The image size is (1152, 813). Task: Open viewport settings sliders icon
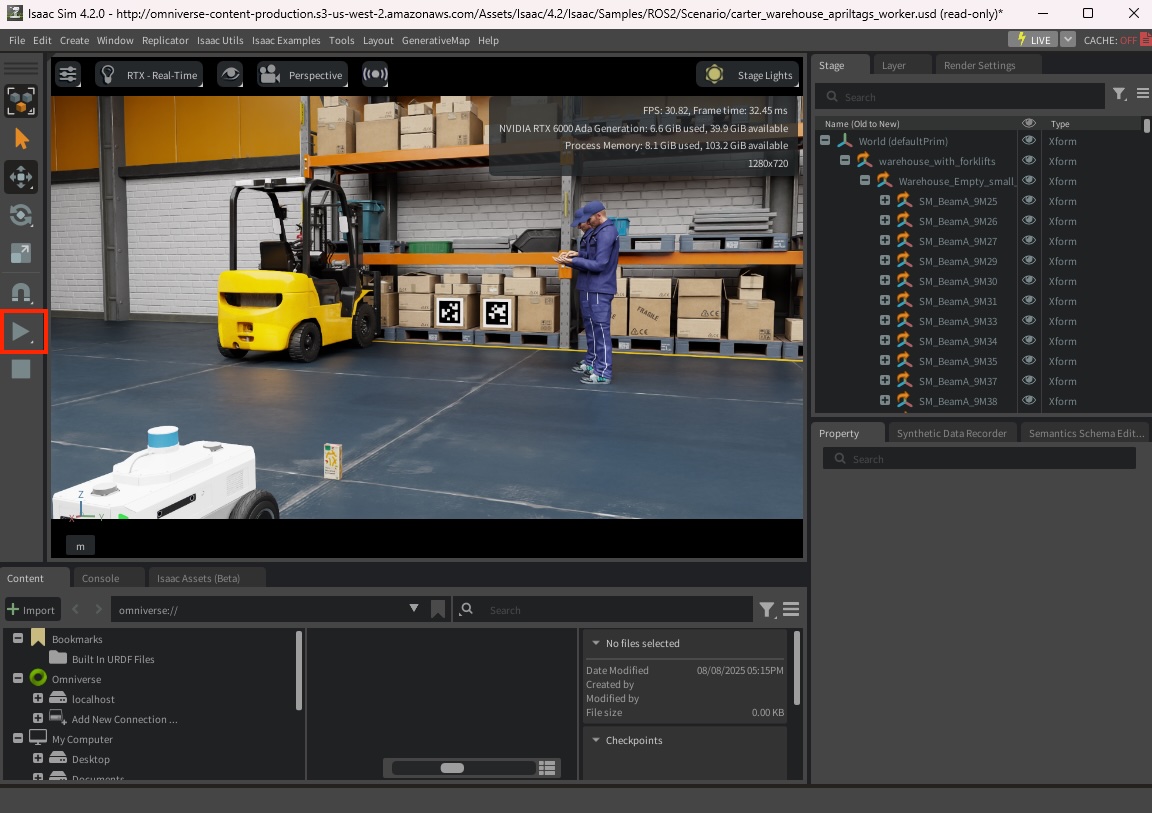click(x=68, y=74)
